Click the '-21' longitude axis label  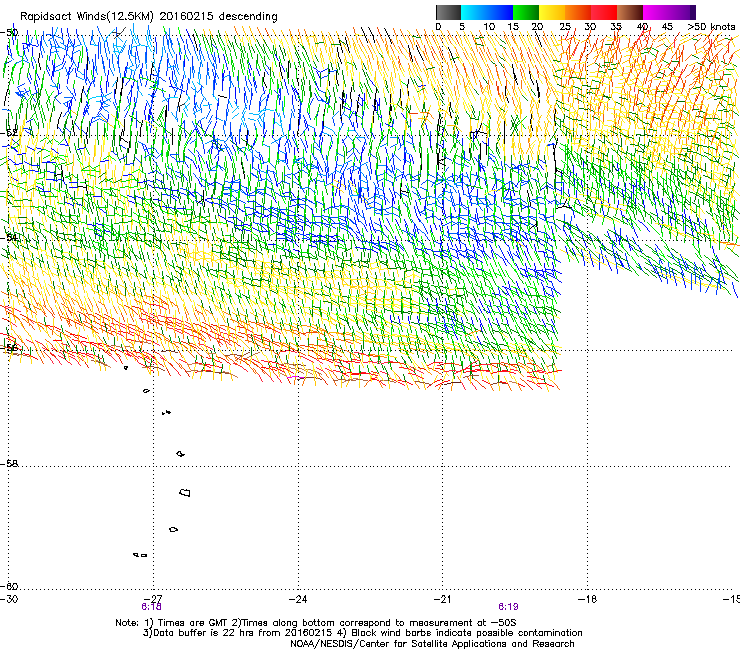[x=442, y=599]
